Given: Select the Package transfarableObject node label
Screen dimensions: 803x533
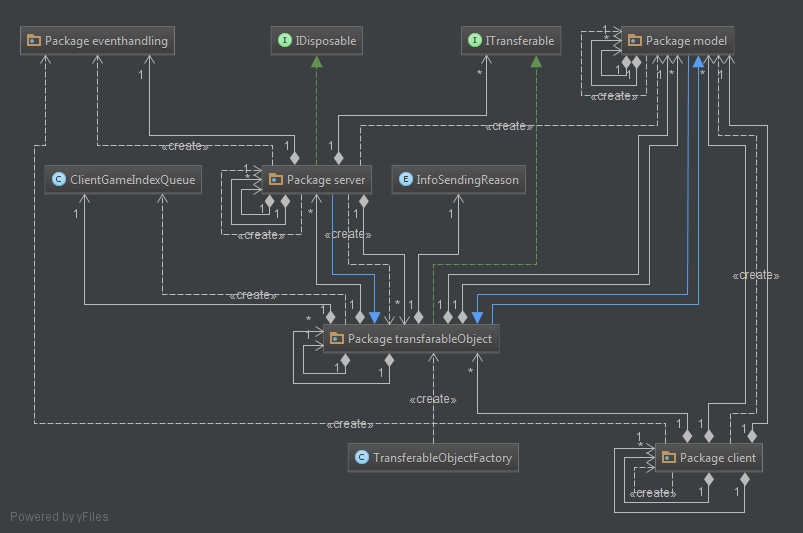Looking at the screenshot, I should [419, 339].
